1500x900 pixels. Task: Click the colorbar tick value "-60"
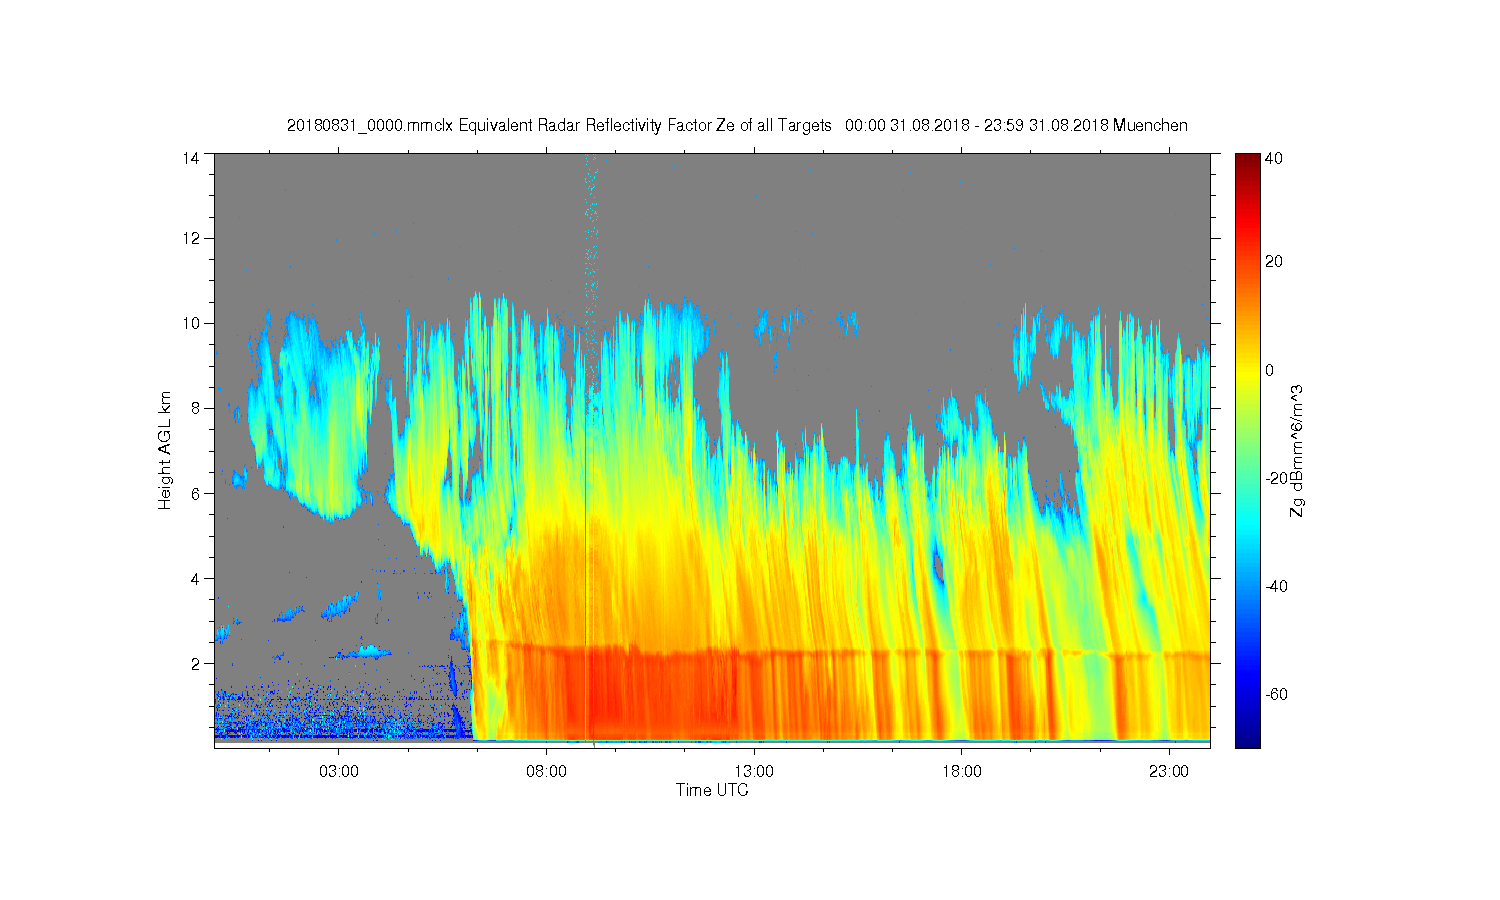pyautogui.click(x=1276, y=694)
